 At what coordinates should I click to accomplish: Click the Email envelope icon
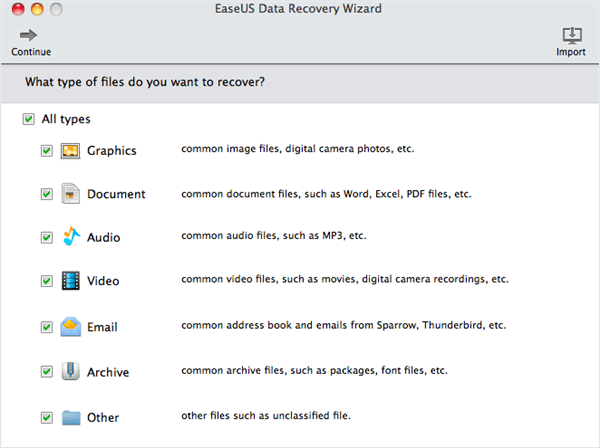pyautogui.click(x=70, y=326)
